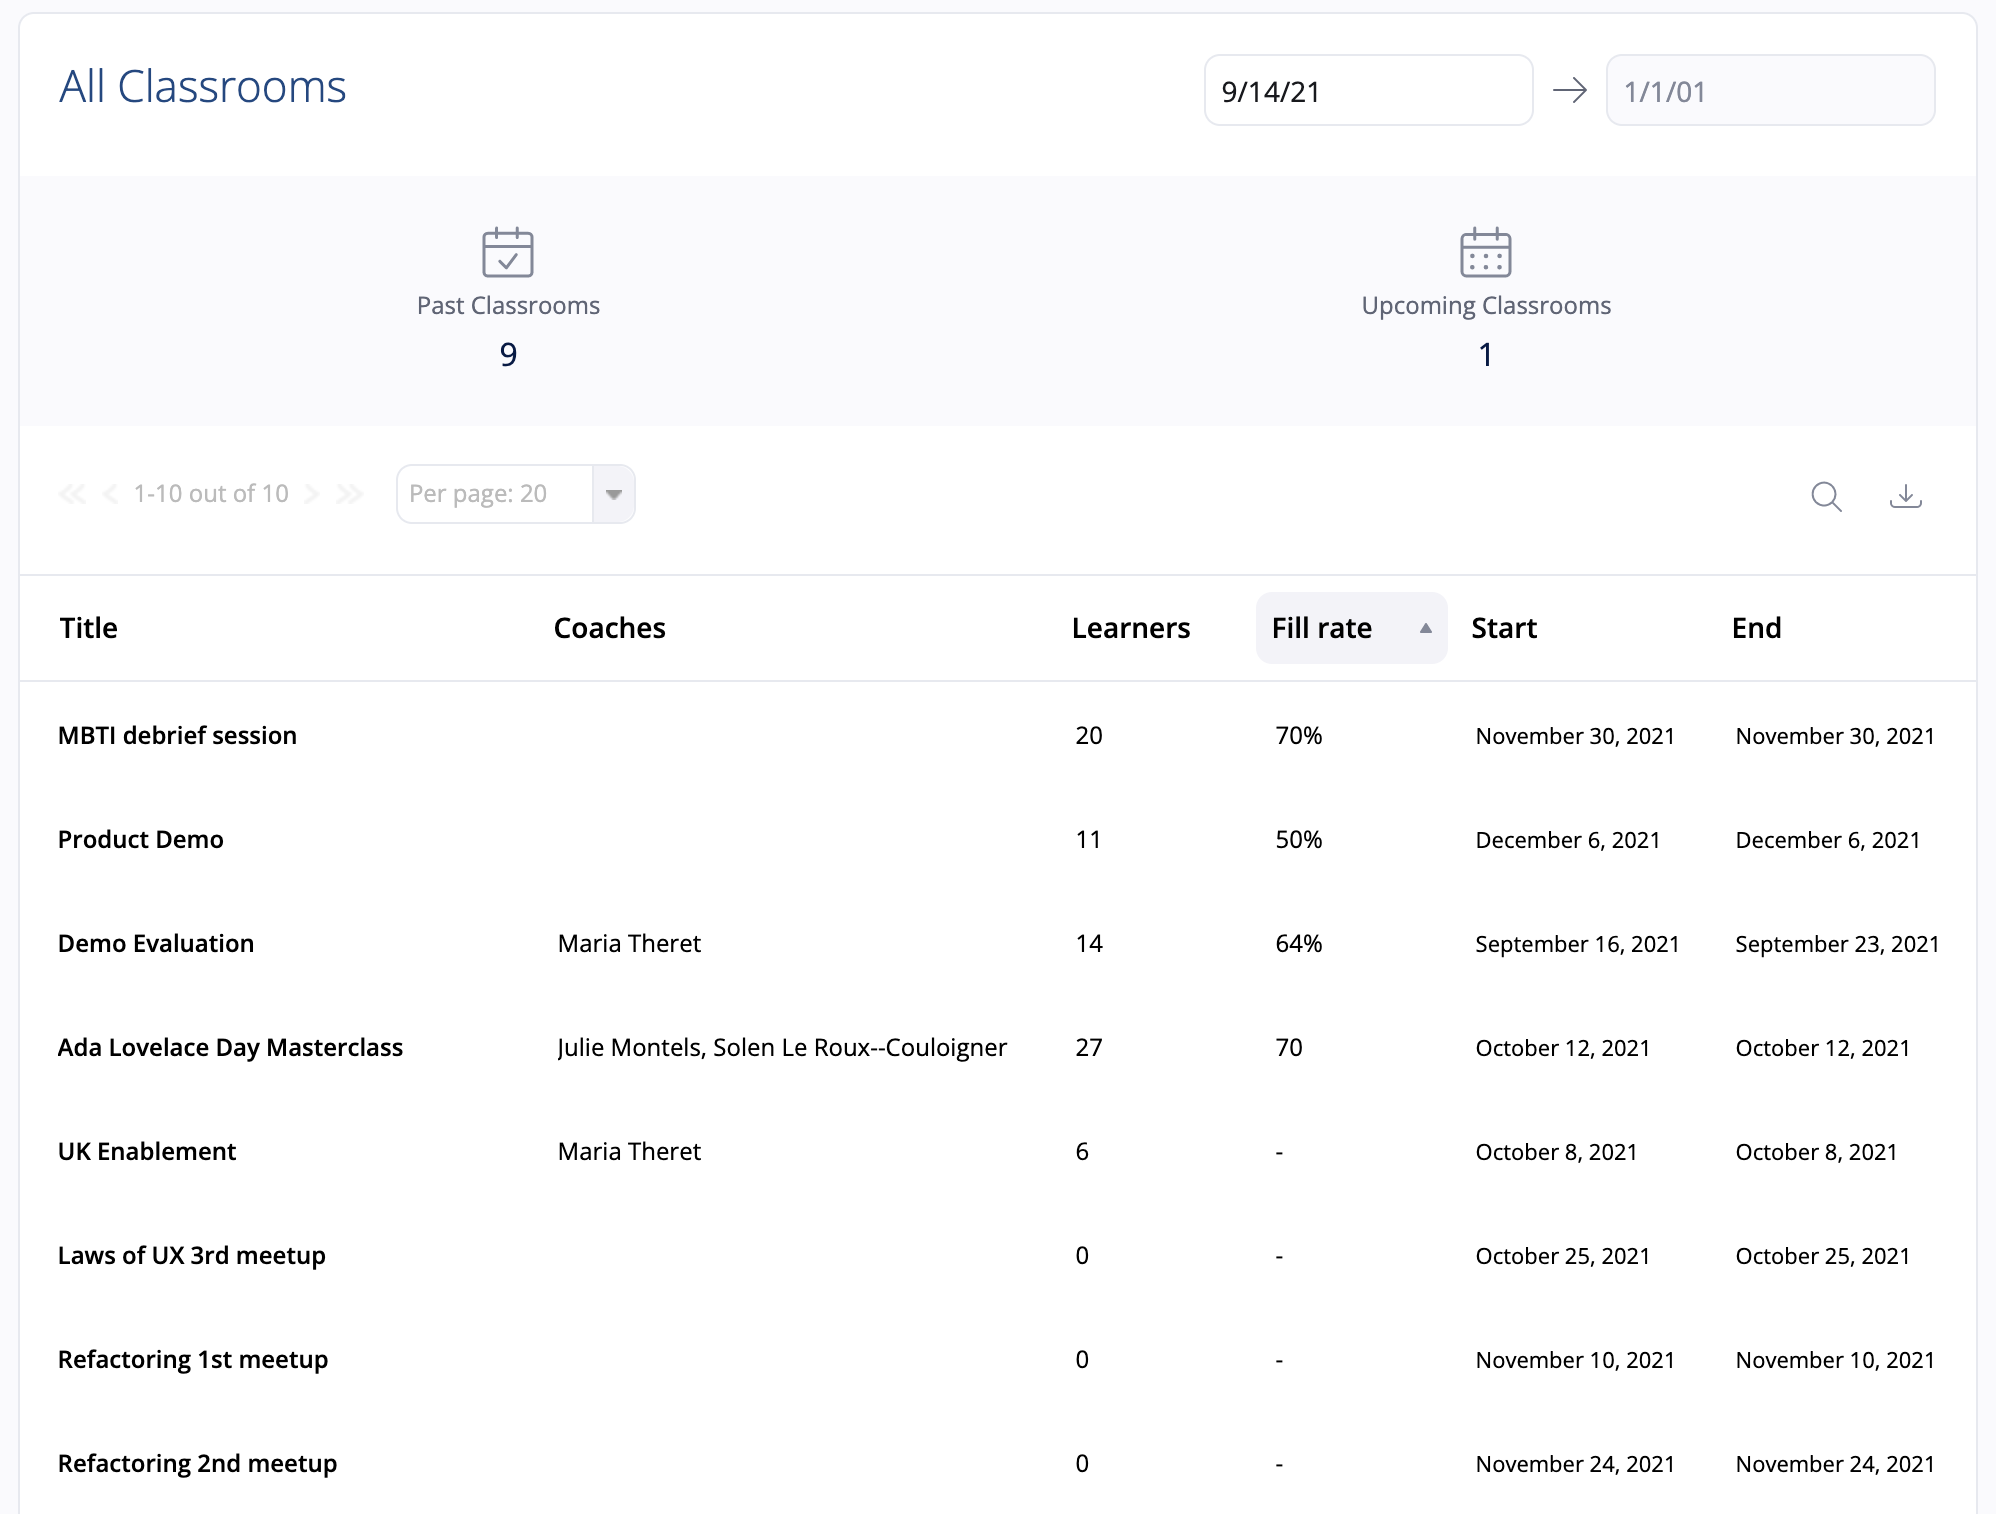
Task: Sort classrooms by Start date
Action: 1503,628
